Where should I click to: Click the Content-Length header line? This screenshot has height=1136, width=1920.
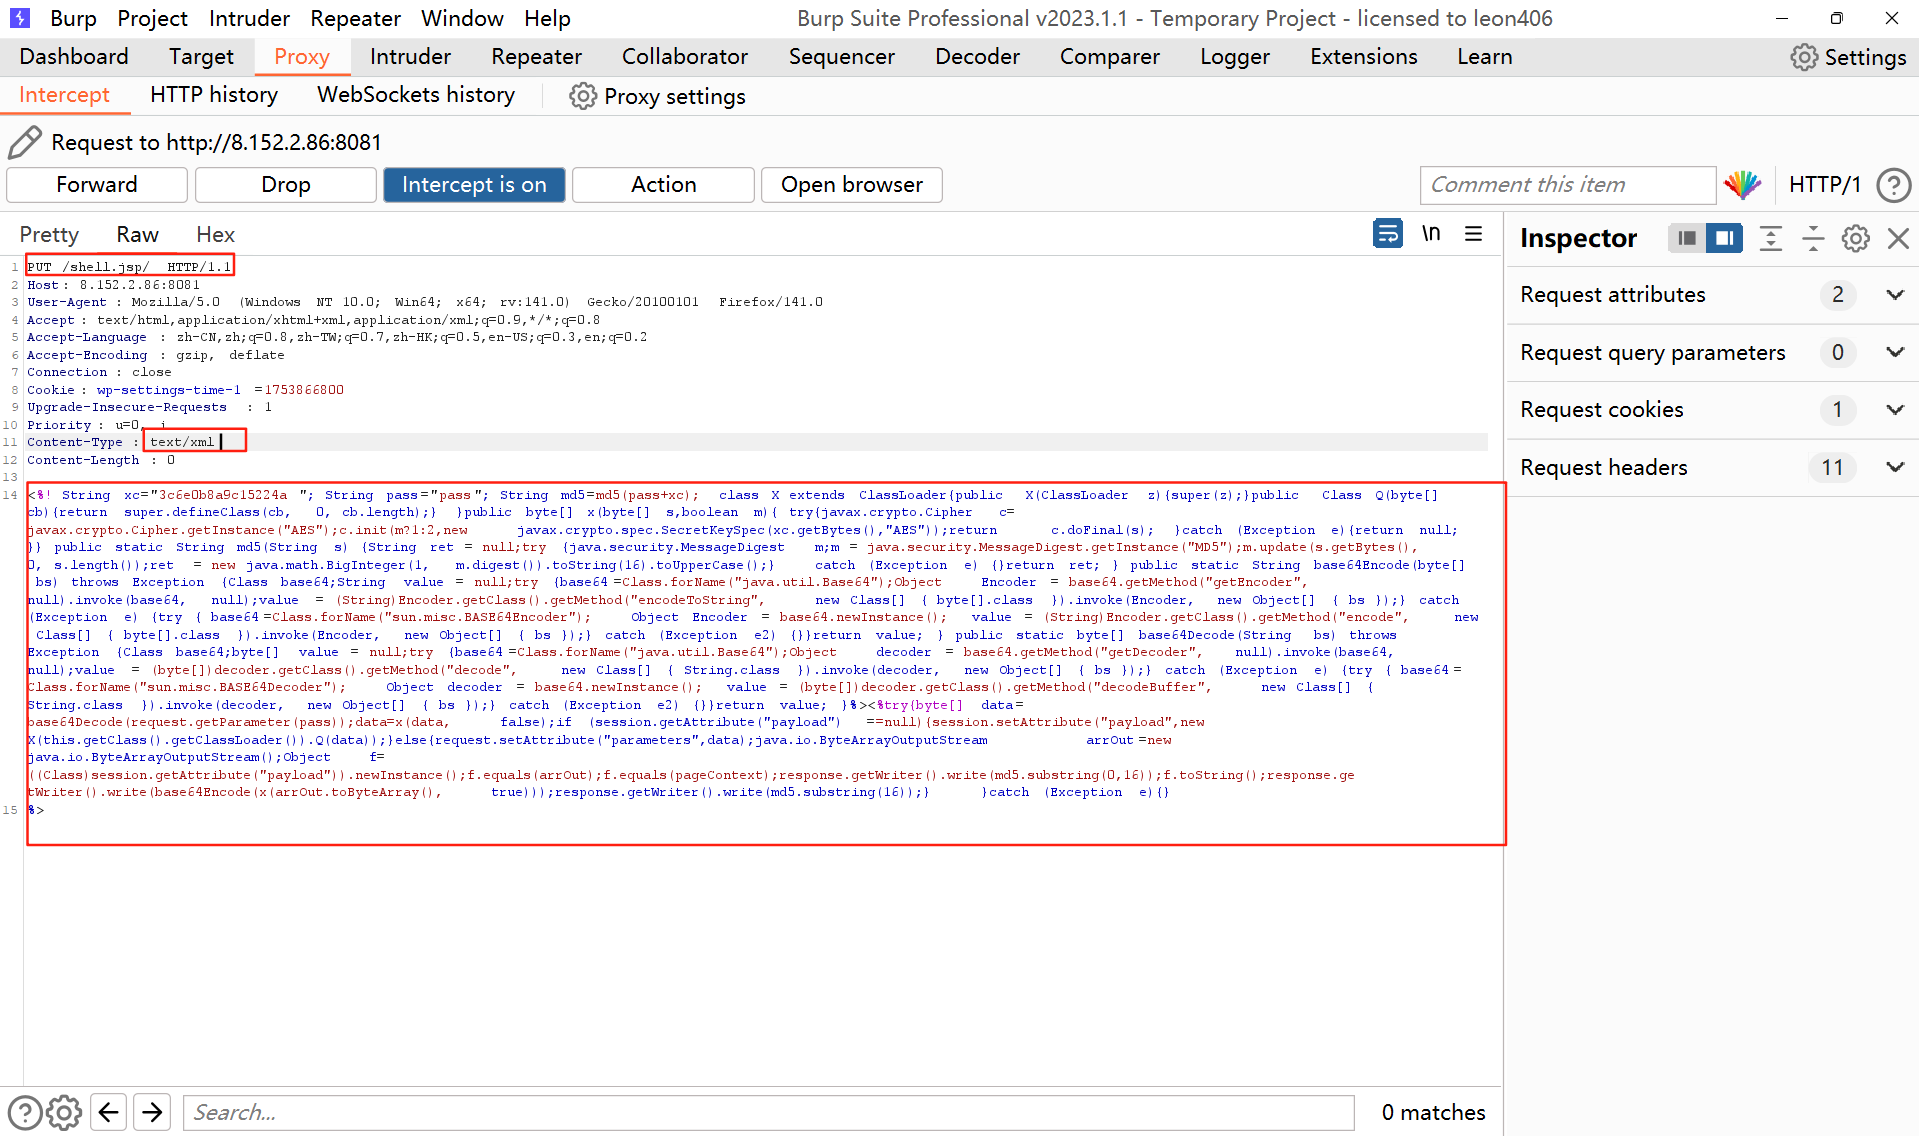click(101, 460)
